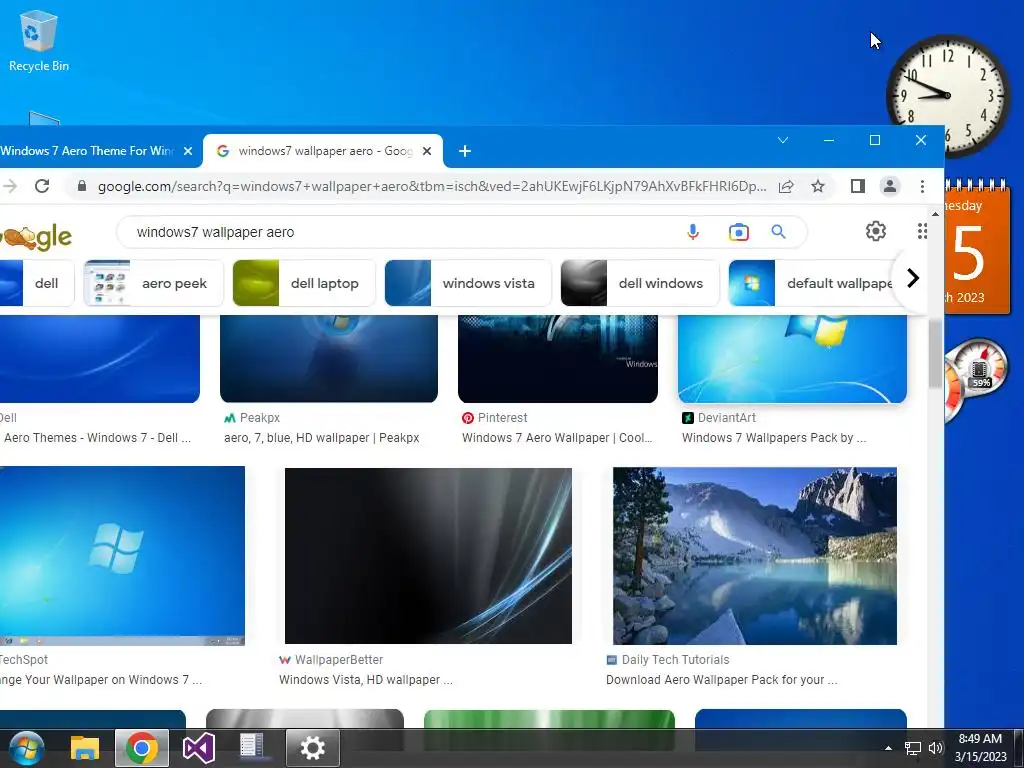Image resolution: width=1024 pixels, height=768 pixels.
Task: Close the Windows 7 Aero Theme tab
Action: (188, 151)
